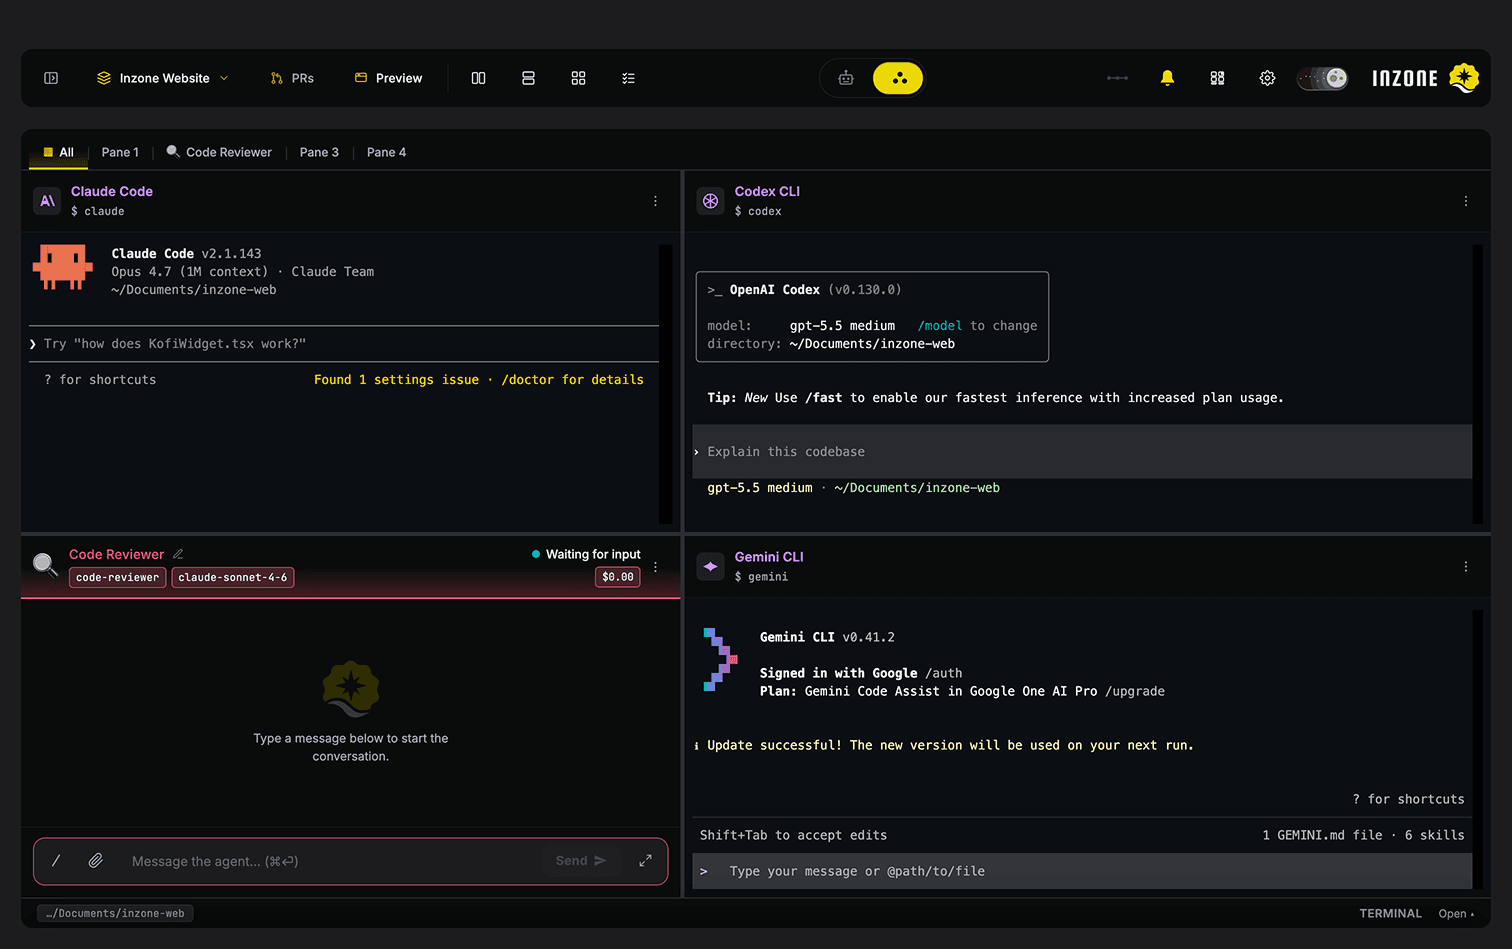The height and width of the screenshot is (949, 1512).
Task: Open the task checklist view
Action: [x=629, y=78]
